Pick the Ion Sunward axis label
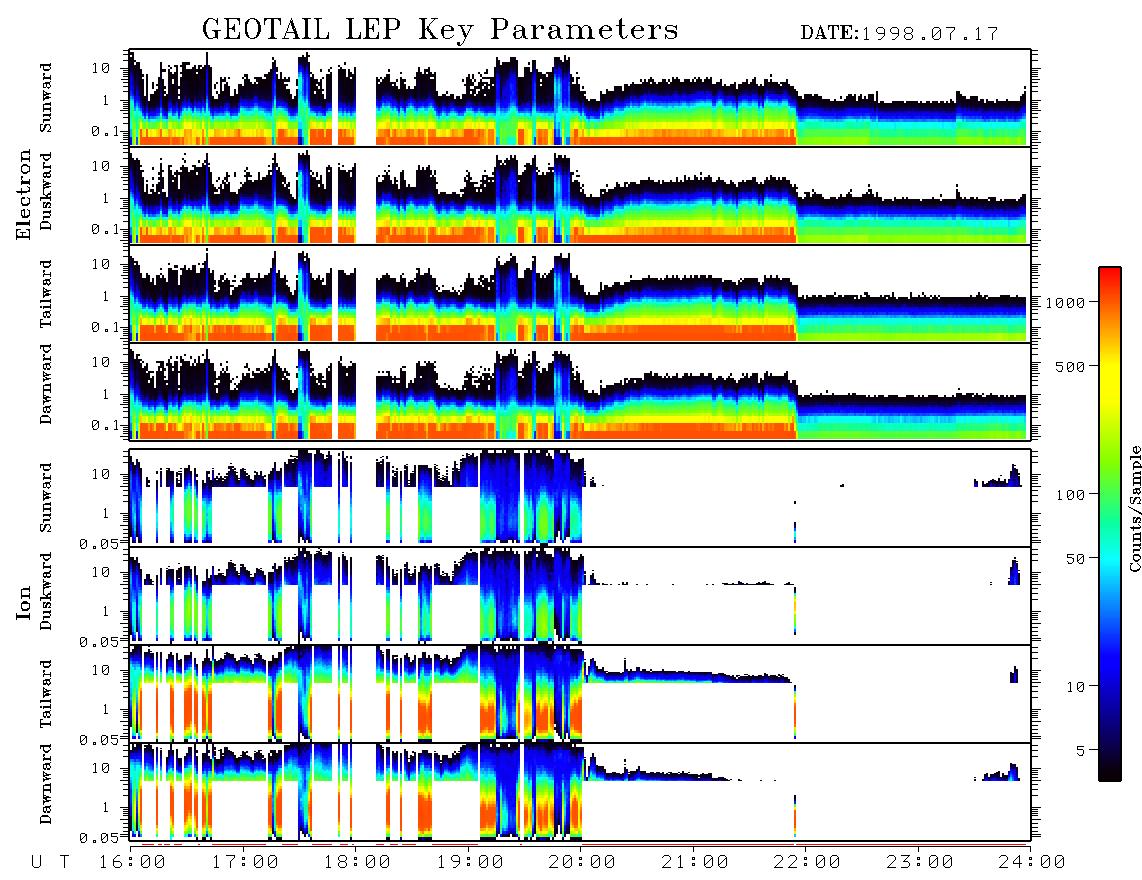The height and width of the screenshot is (880, 1142). point(46,497)
